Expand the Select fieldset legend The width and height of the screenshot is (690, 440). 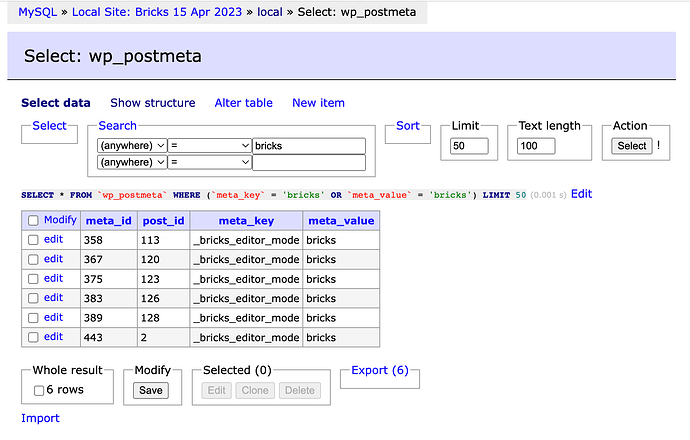point(49,125)
